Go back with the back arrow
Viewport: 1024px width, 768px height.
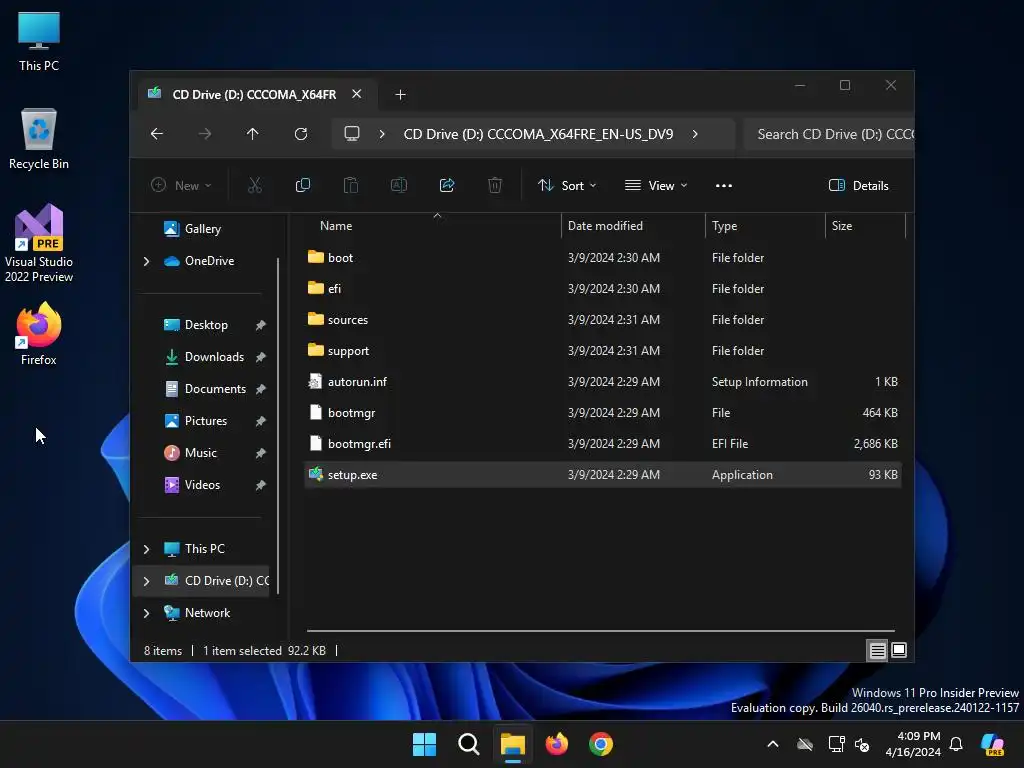point(157,134)
